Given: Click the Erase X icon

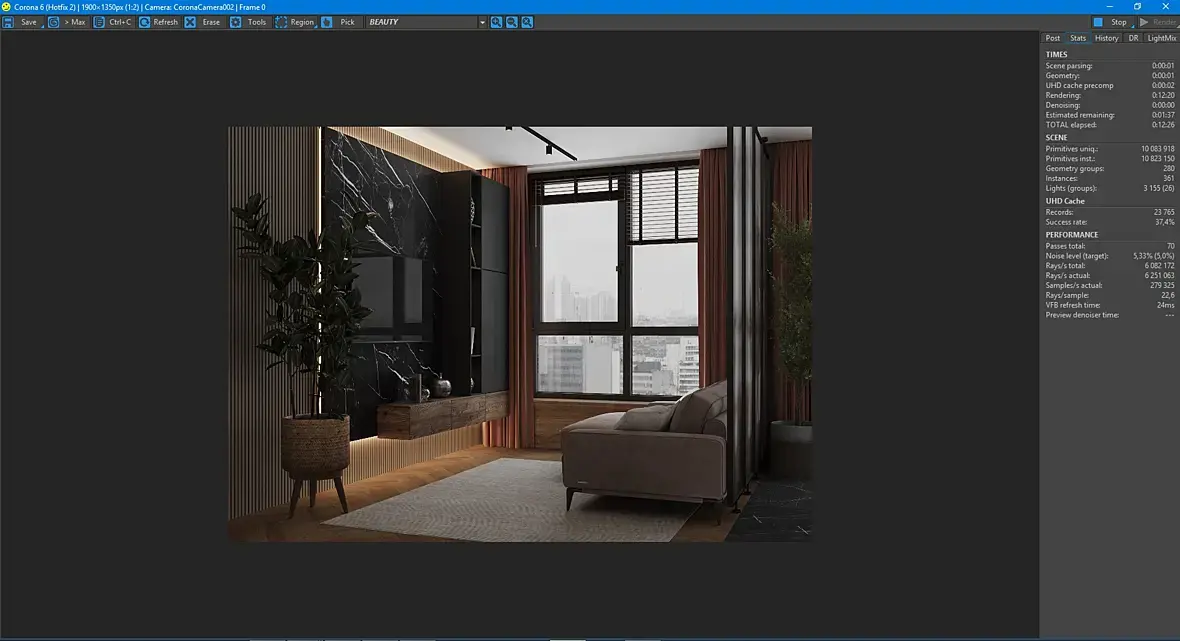Looking at the screenshot, I should (x=190, y=23).
